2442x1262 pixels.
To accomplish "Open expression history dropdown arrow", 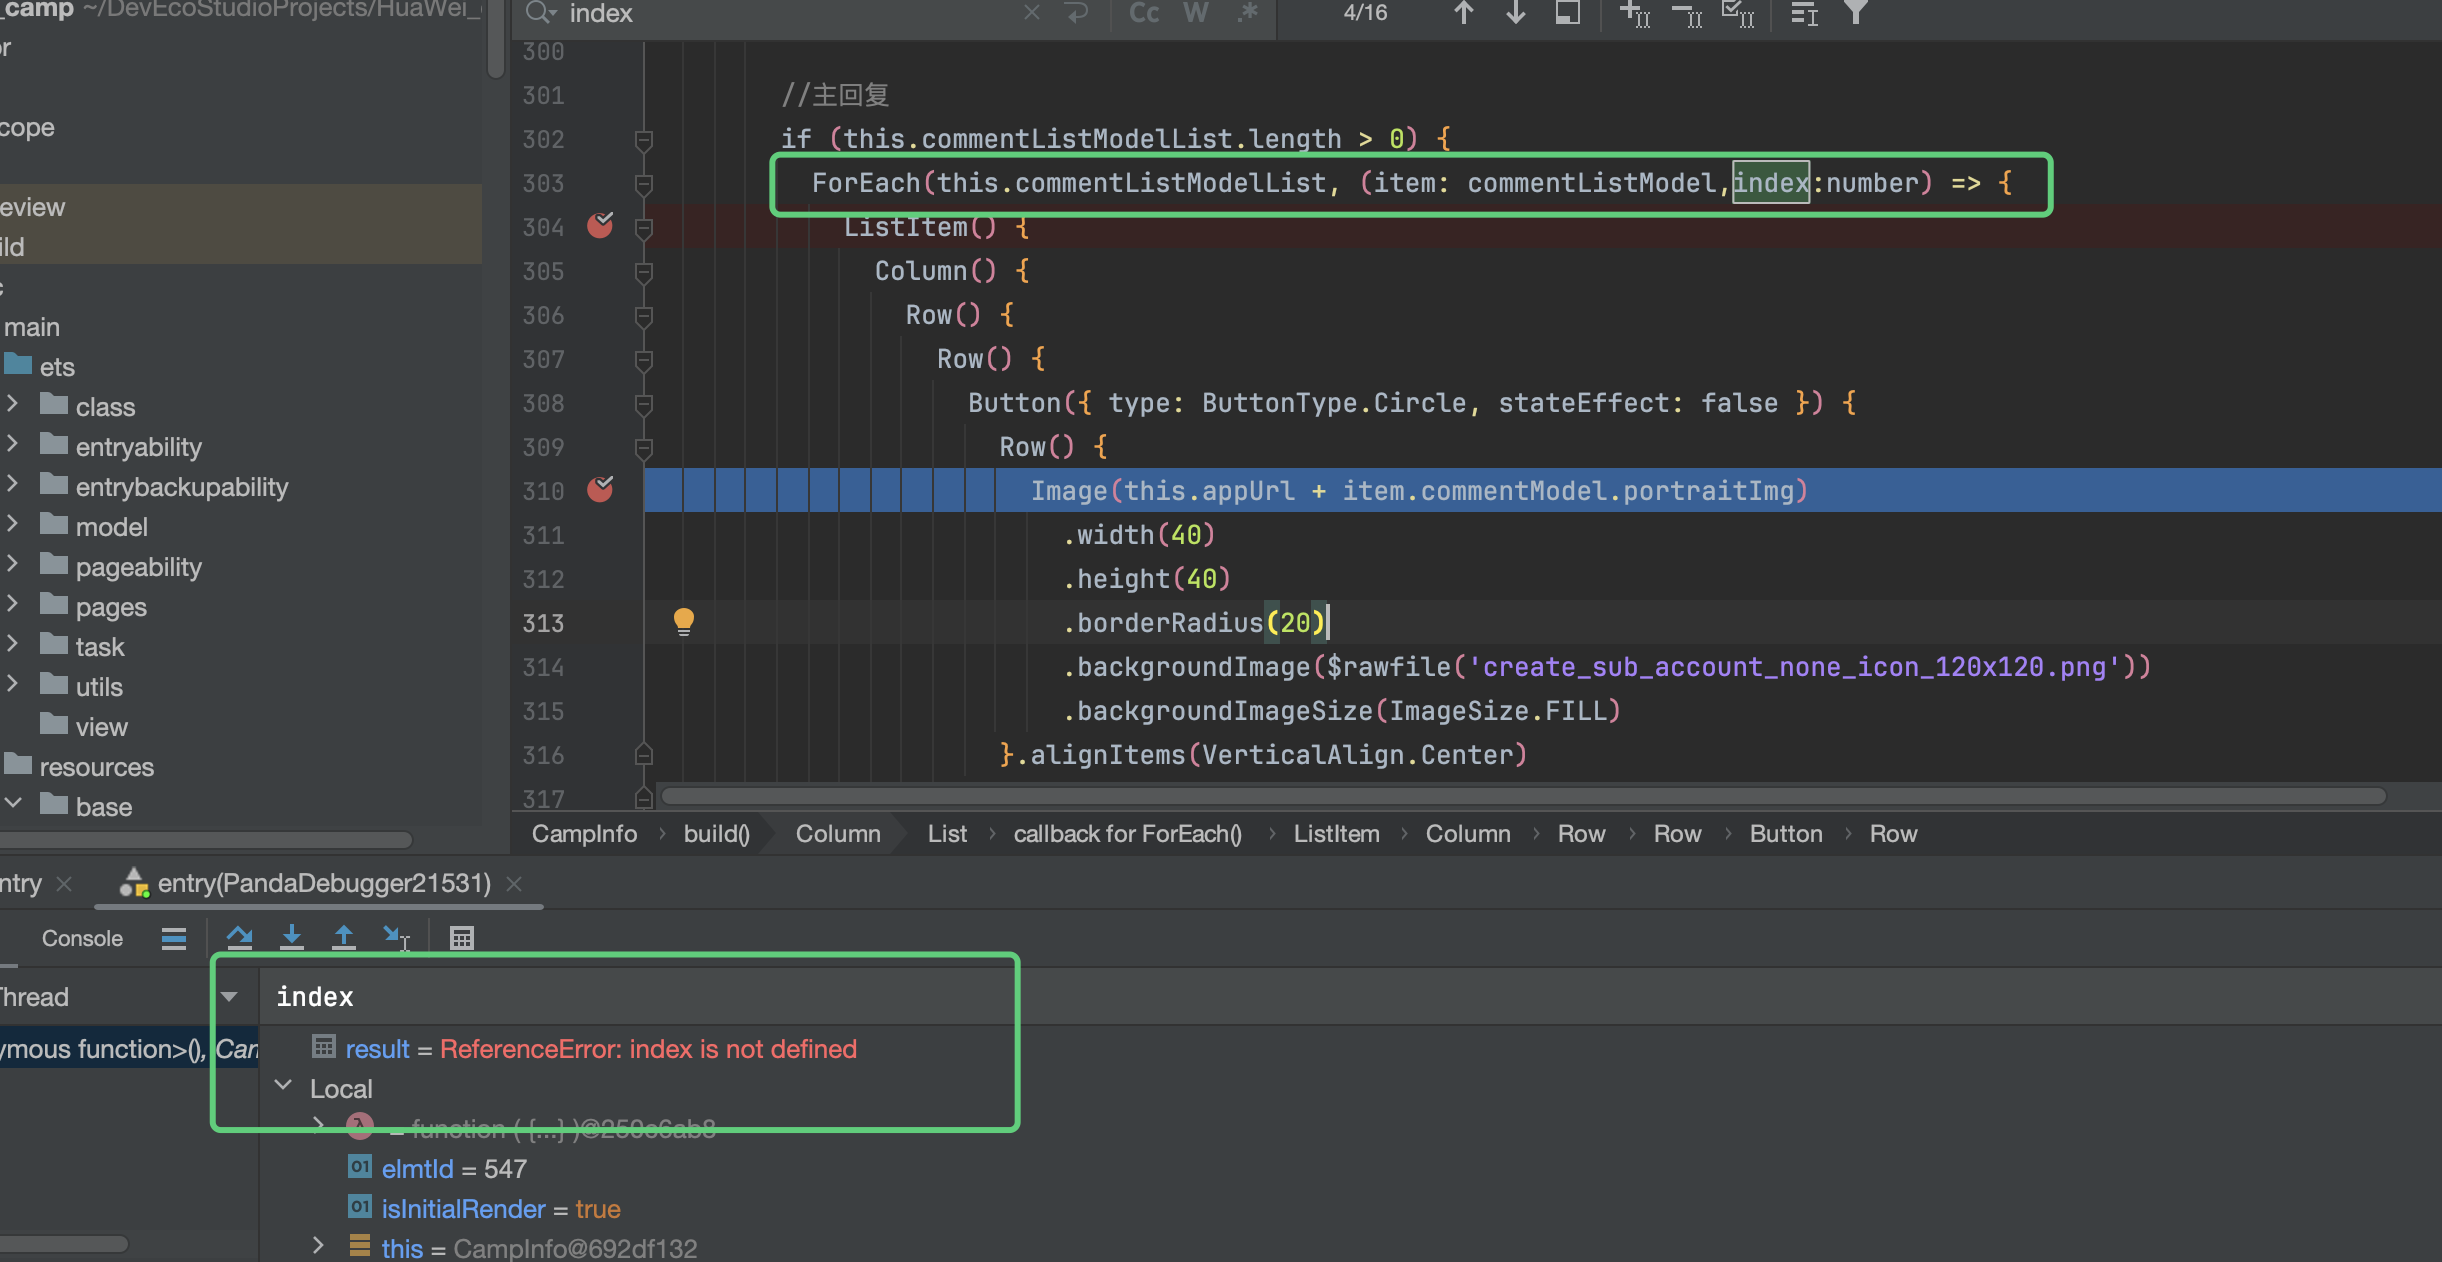I will (229, 997).
